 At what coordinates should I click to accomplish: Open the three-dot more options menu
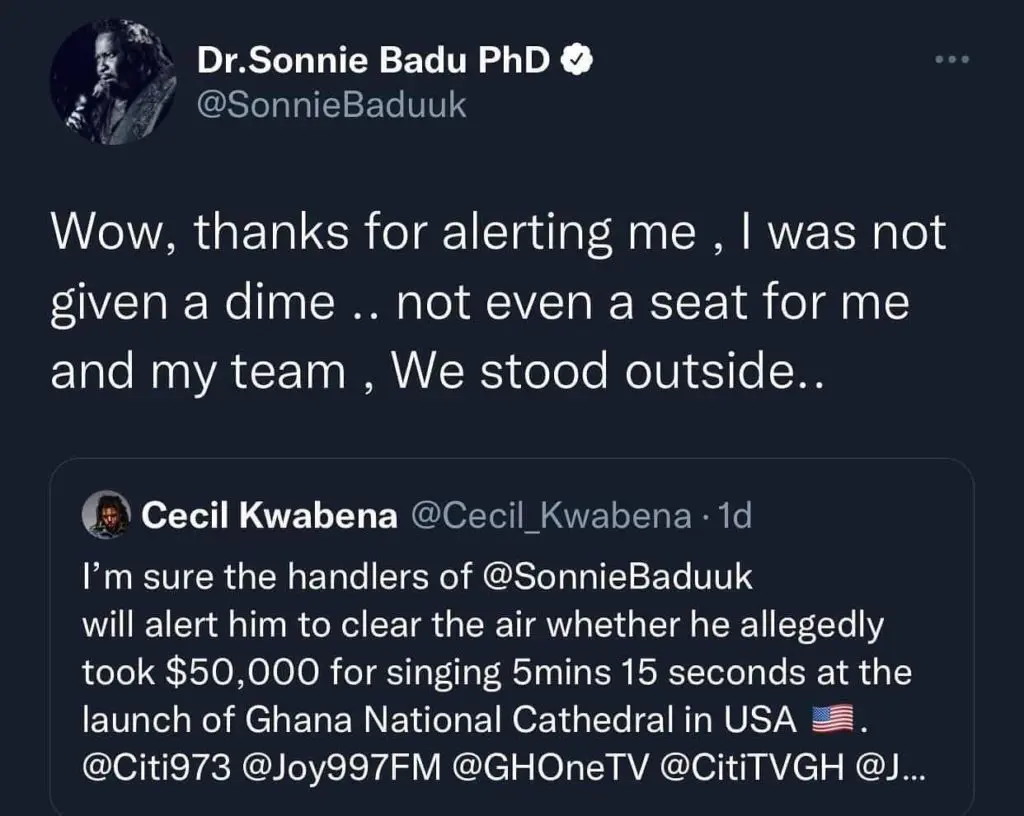point(952,59)
